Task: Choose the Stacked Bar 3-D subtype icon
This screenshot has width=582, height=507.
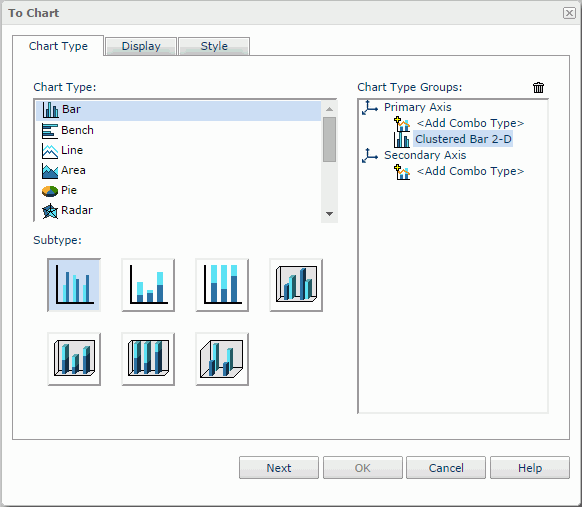Action: tap(74, 359)
